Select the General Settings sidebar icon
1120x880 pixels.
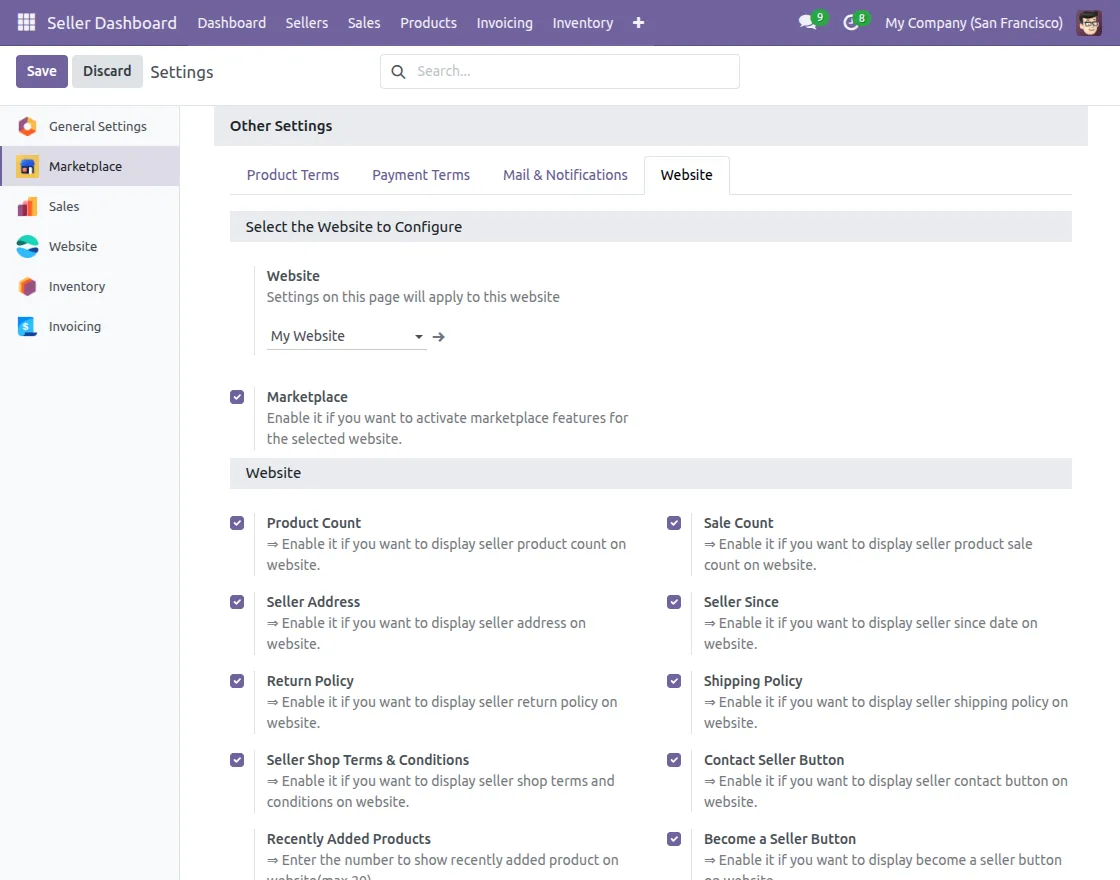click(27, 126)
